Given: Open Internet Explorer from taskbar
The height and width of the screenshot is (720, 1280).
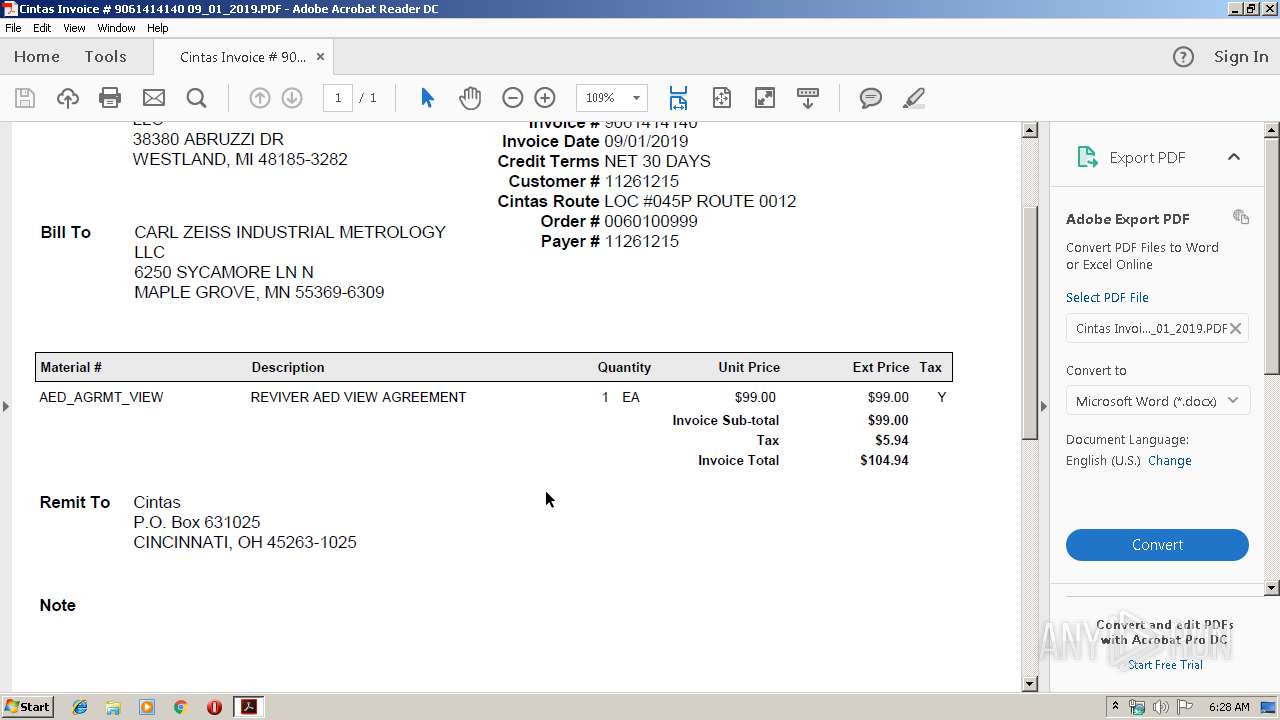Looking at the screenshot, I should (80, 707).
